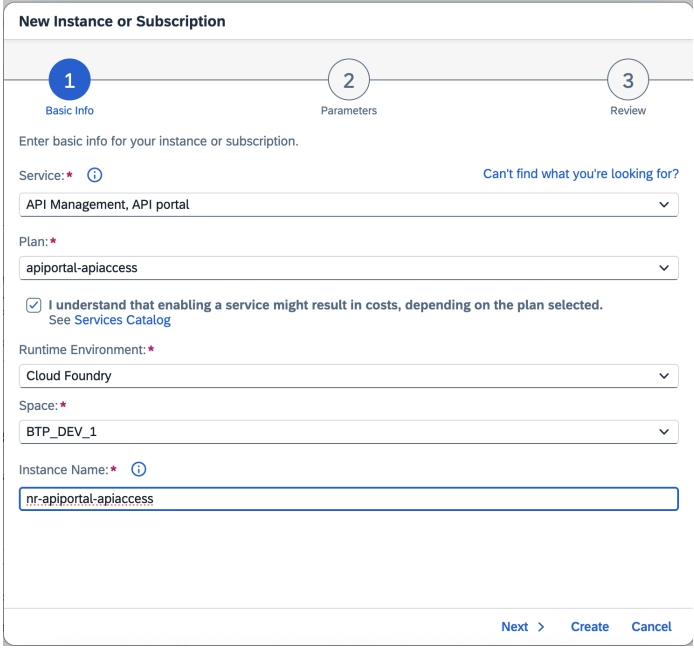The width and height of the screenshot is (694, 650).
Task: Click the chevron arrow on Plan dropdown
Action: [663, 268]
